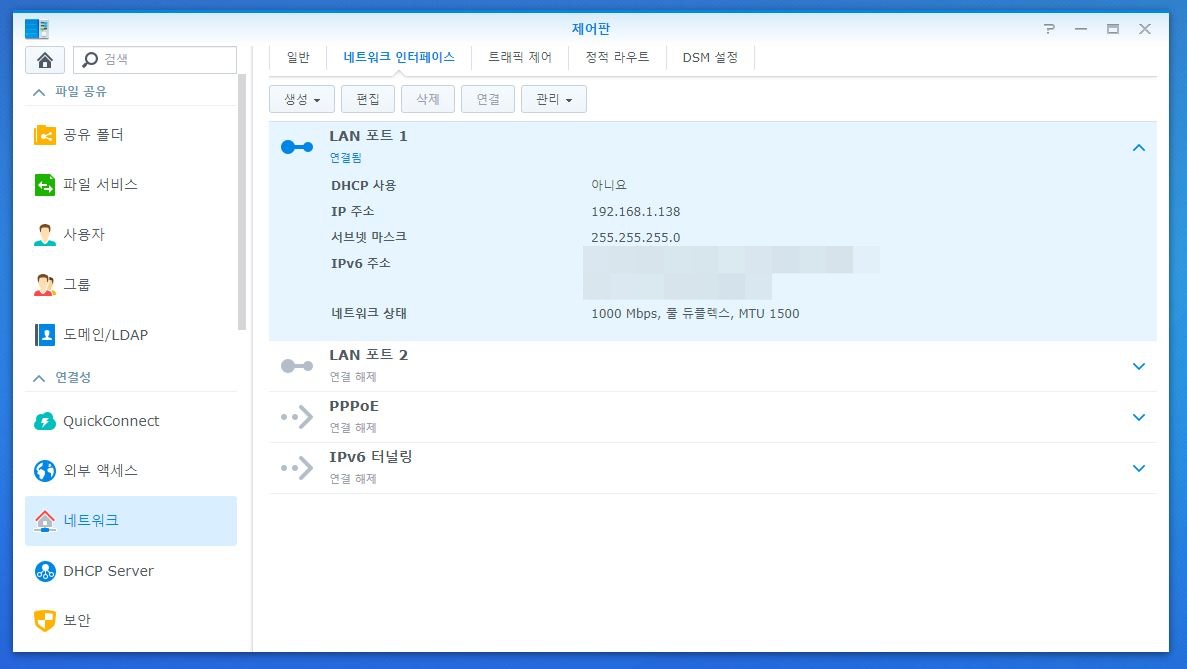Open the 생성 dropdown menu
The height and width of the screenshot is (669, 1187).
click(x=301, y=100)
